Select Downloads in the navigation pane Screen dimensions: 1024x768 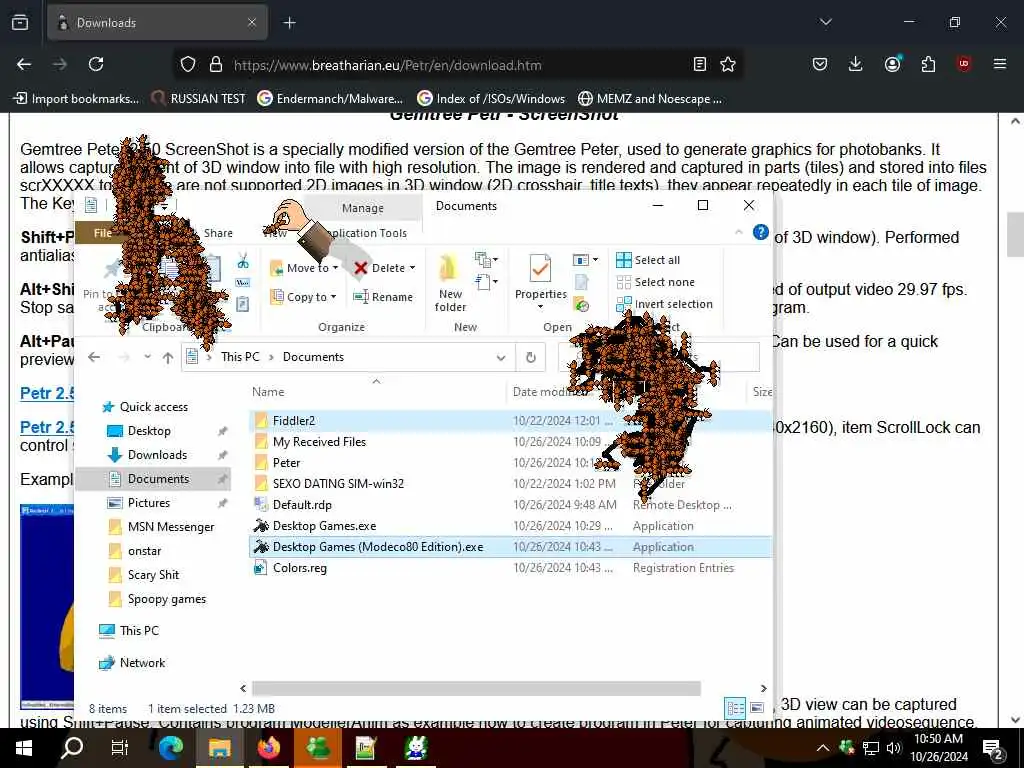157,455
